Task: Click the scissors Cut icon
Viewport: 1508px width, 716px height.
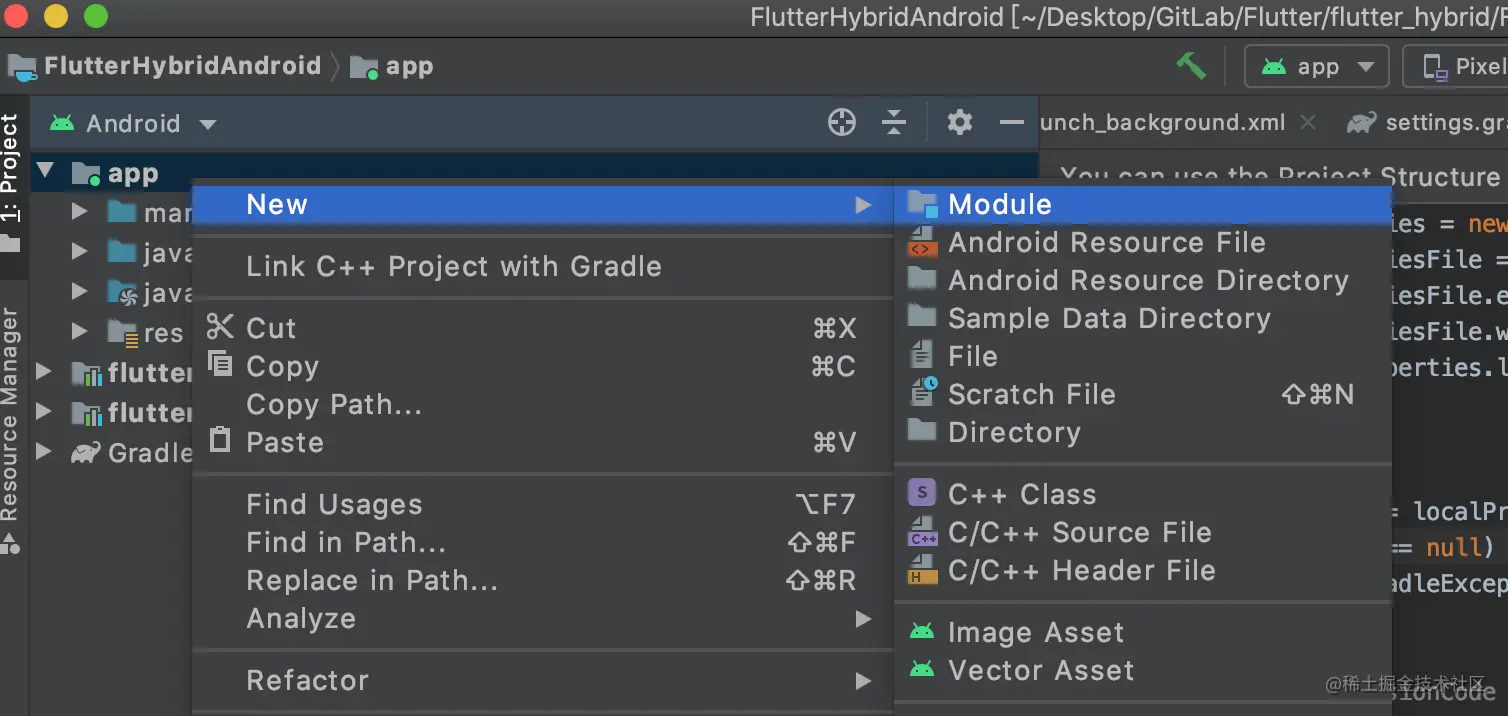Action: [219, 327]
